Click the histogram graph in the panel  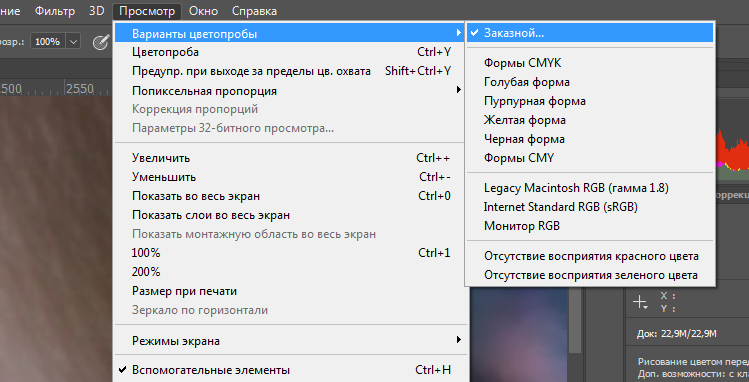pyautogui.click(x=732, y=155)
